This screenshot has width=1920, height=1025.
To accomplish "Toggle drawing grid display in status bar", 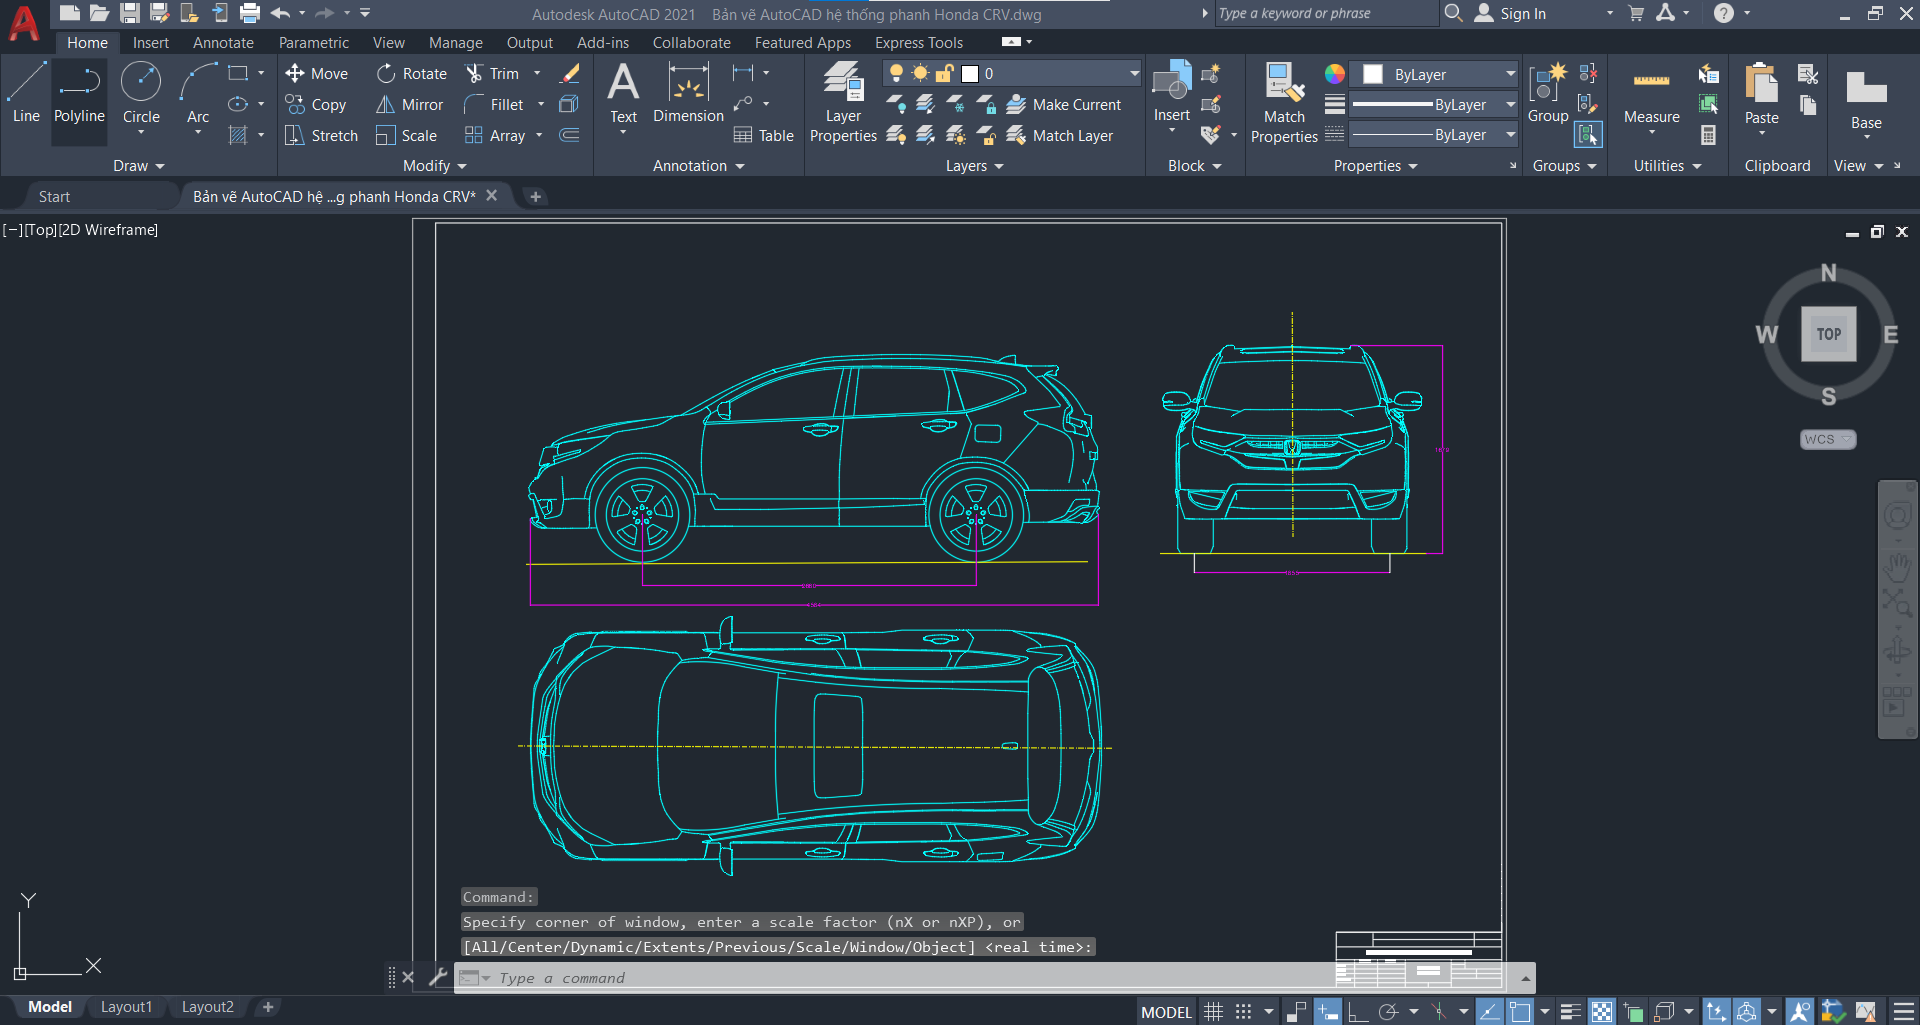I will pyautogui.click(x=1213, y=1012).
